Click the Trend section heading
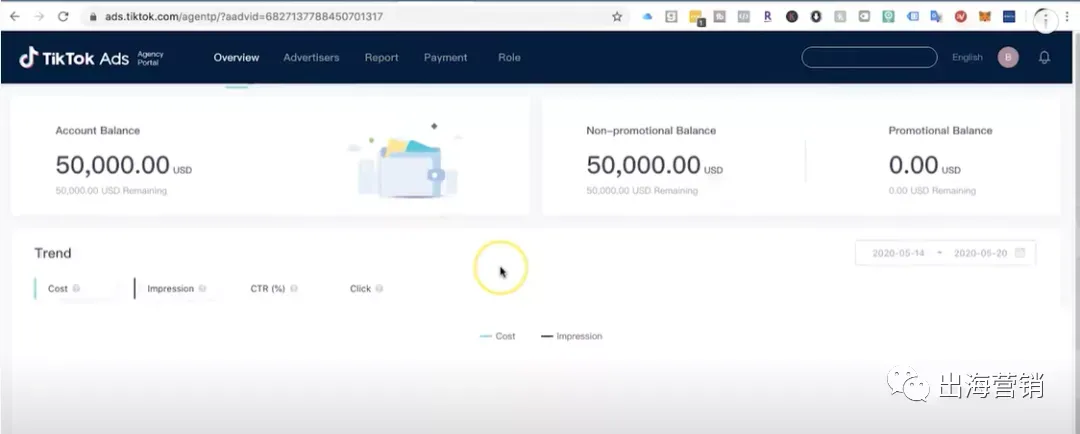1080x434 pixels. [x=53, y=254]
